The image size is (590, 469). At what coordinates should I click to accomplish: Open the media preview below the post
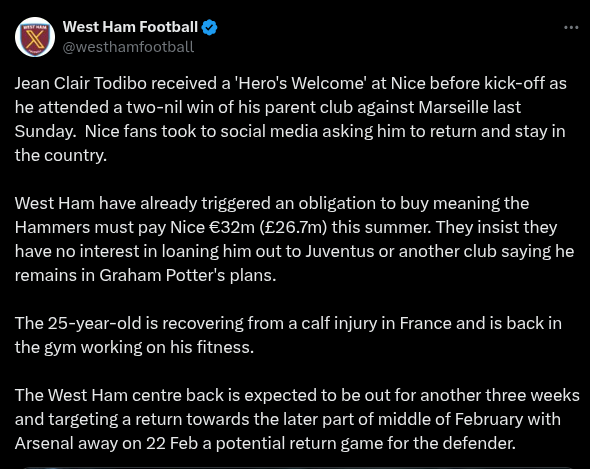[x=297, y=467]
